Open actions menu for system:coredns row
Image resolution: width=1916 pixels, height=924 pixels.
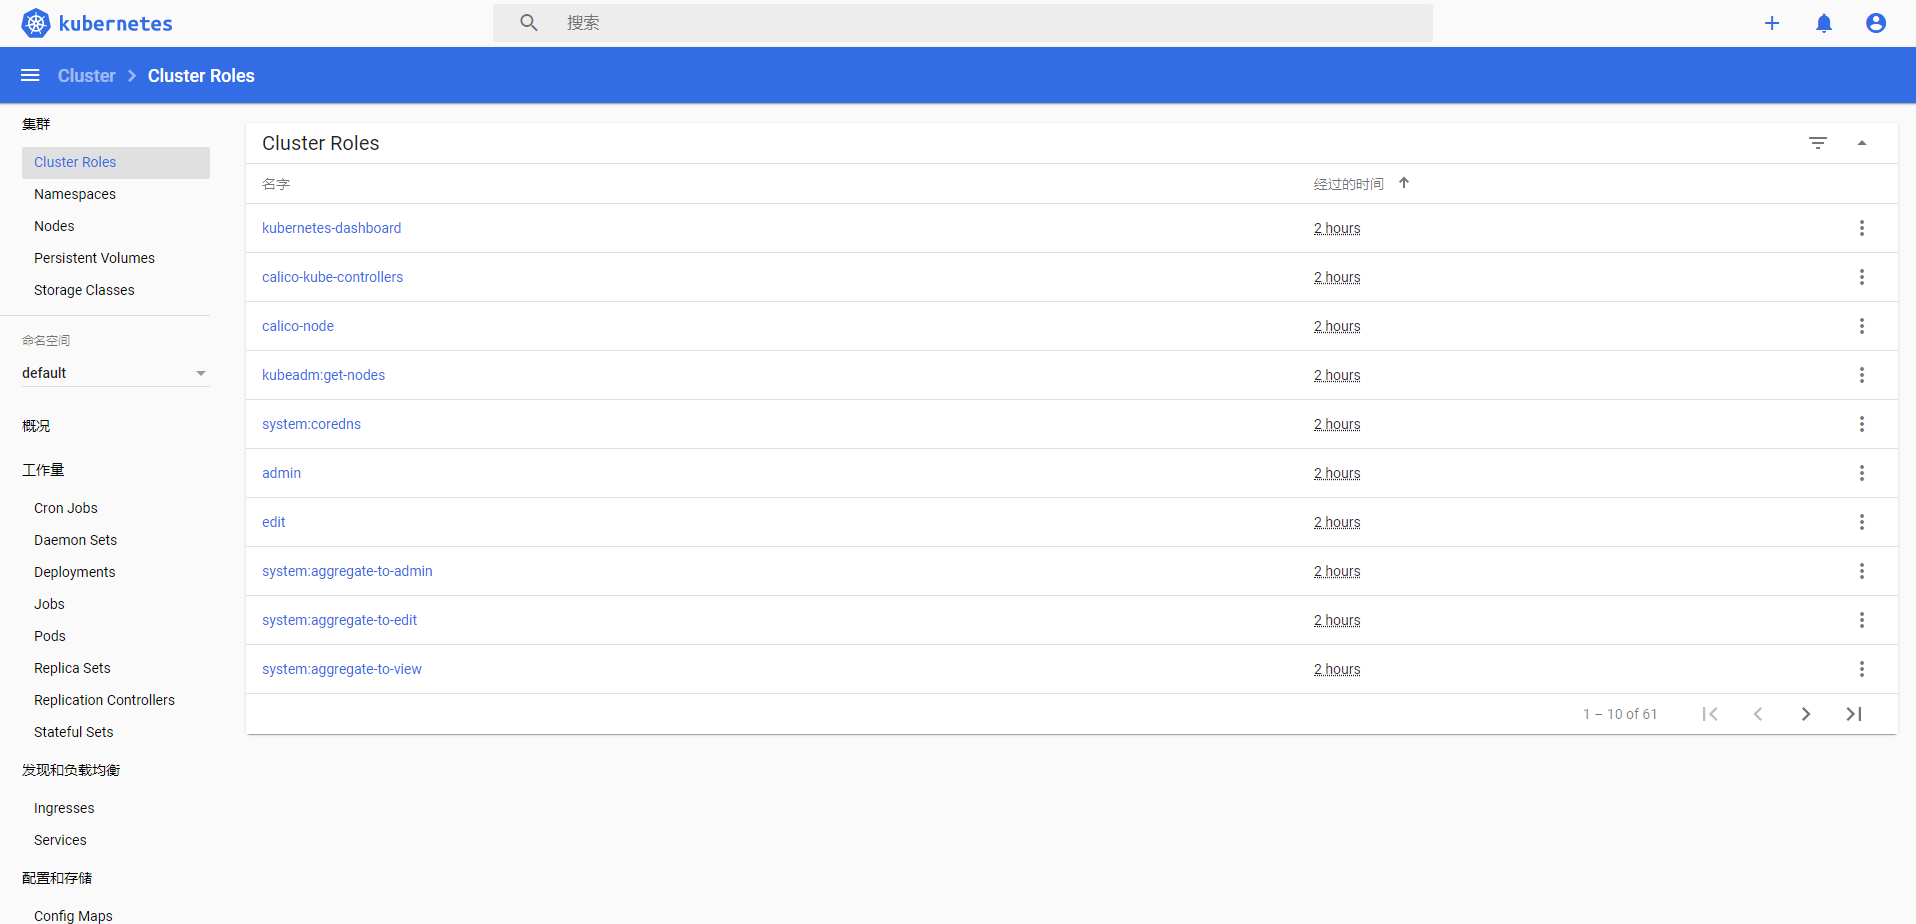1862,424
